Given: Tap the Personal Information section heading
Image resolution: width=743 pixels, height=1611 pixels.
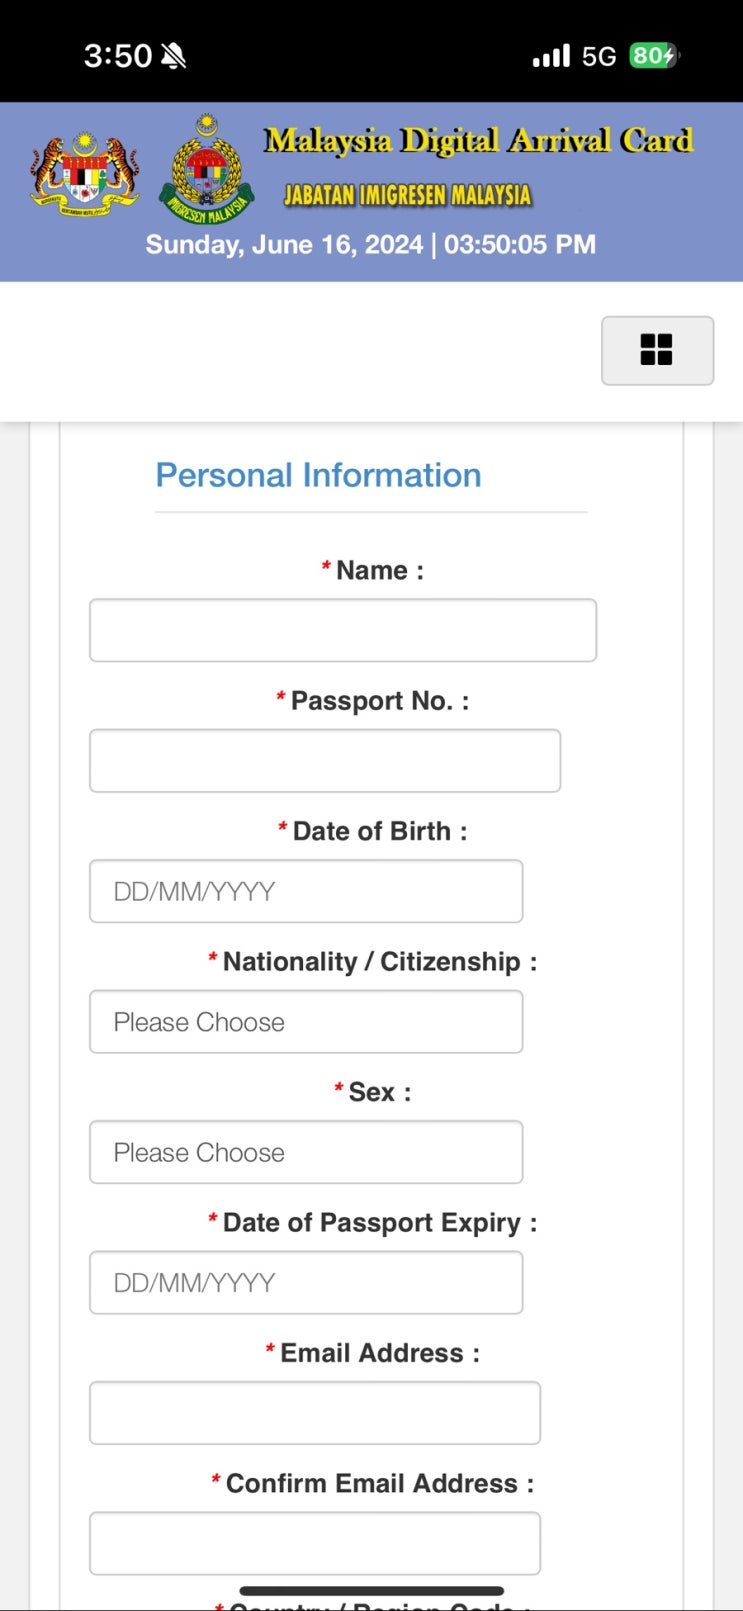Looking at the screenshot, I should [318, 475].
